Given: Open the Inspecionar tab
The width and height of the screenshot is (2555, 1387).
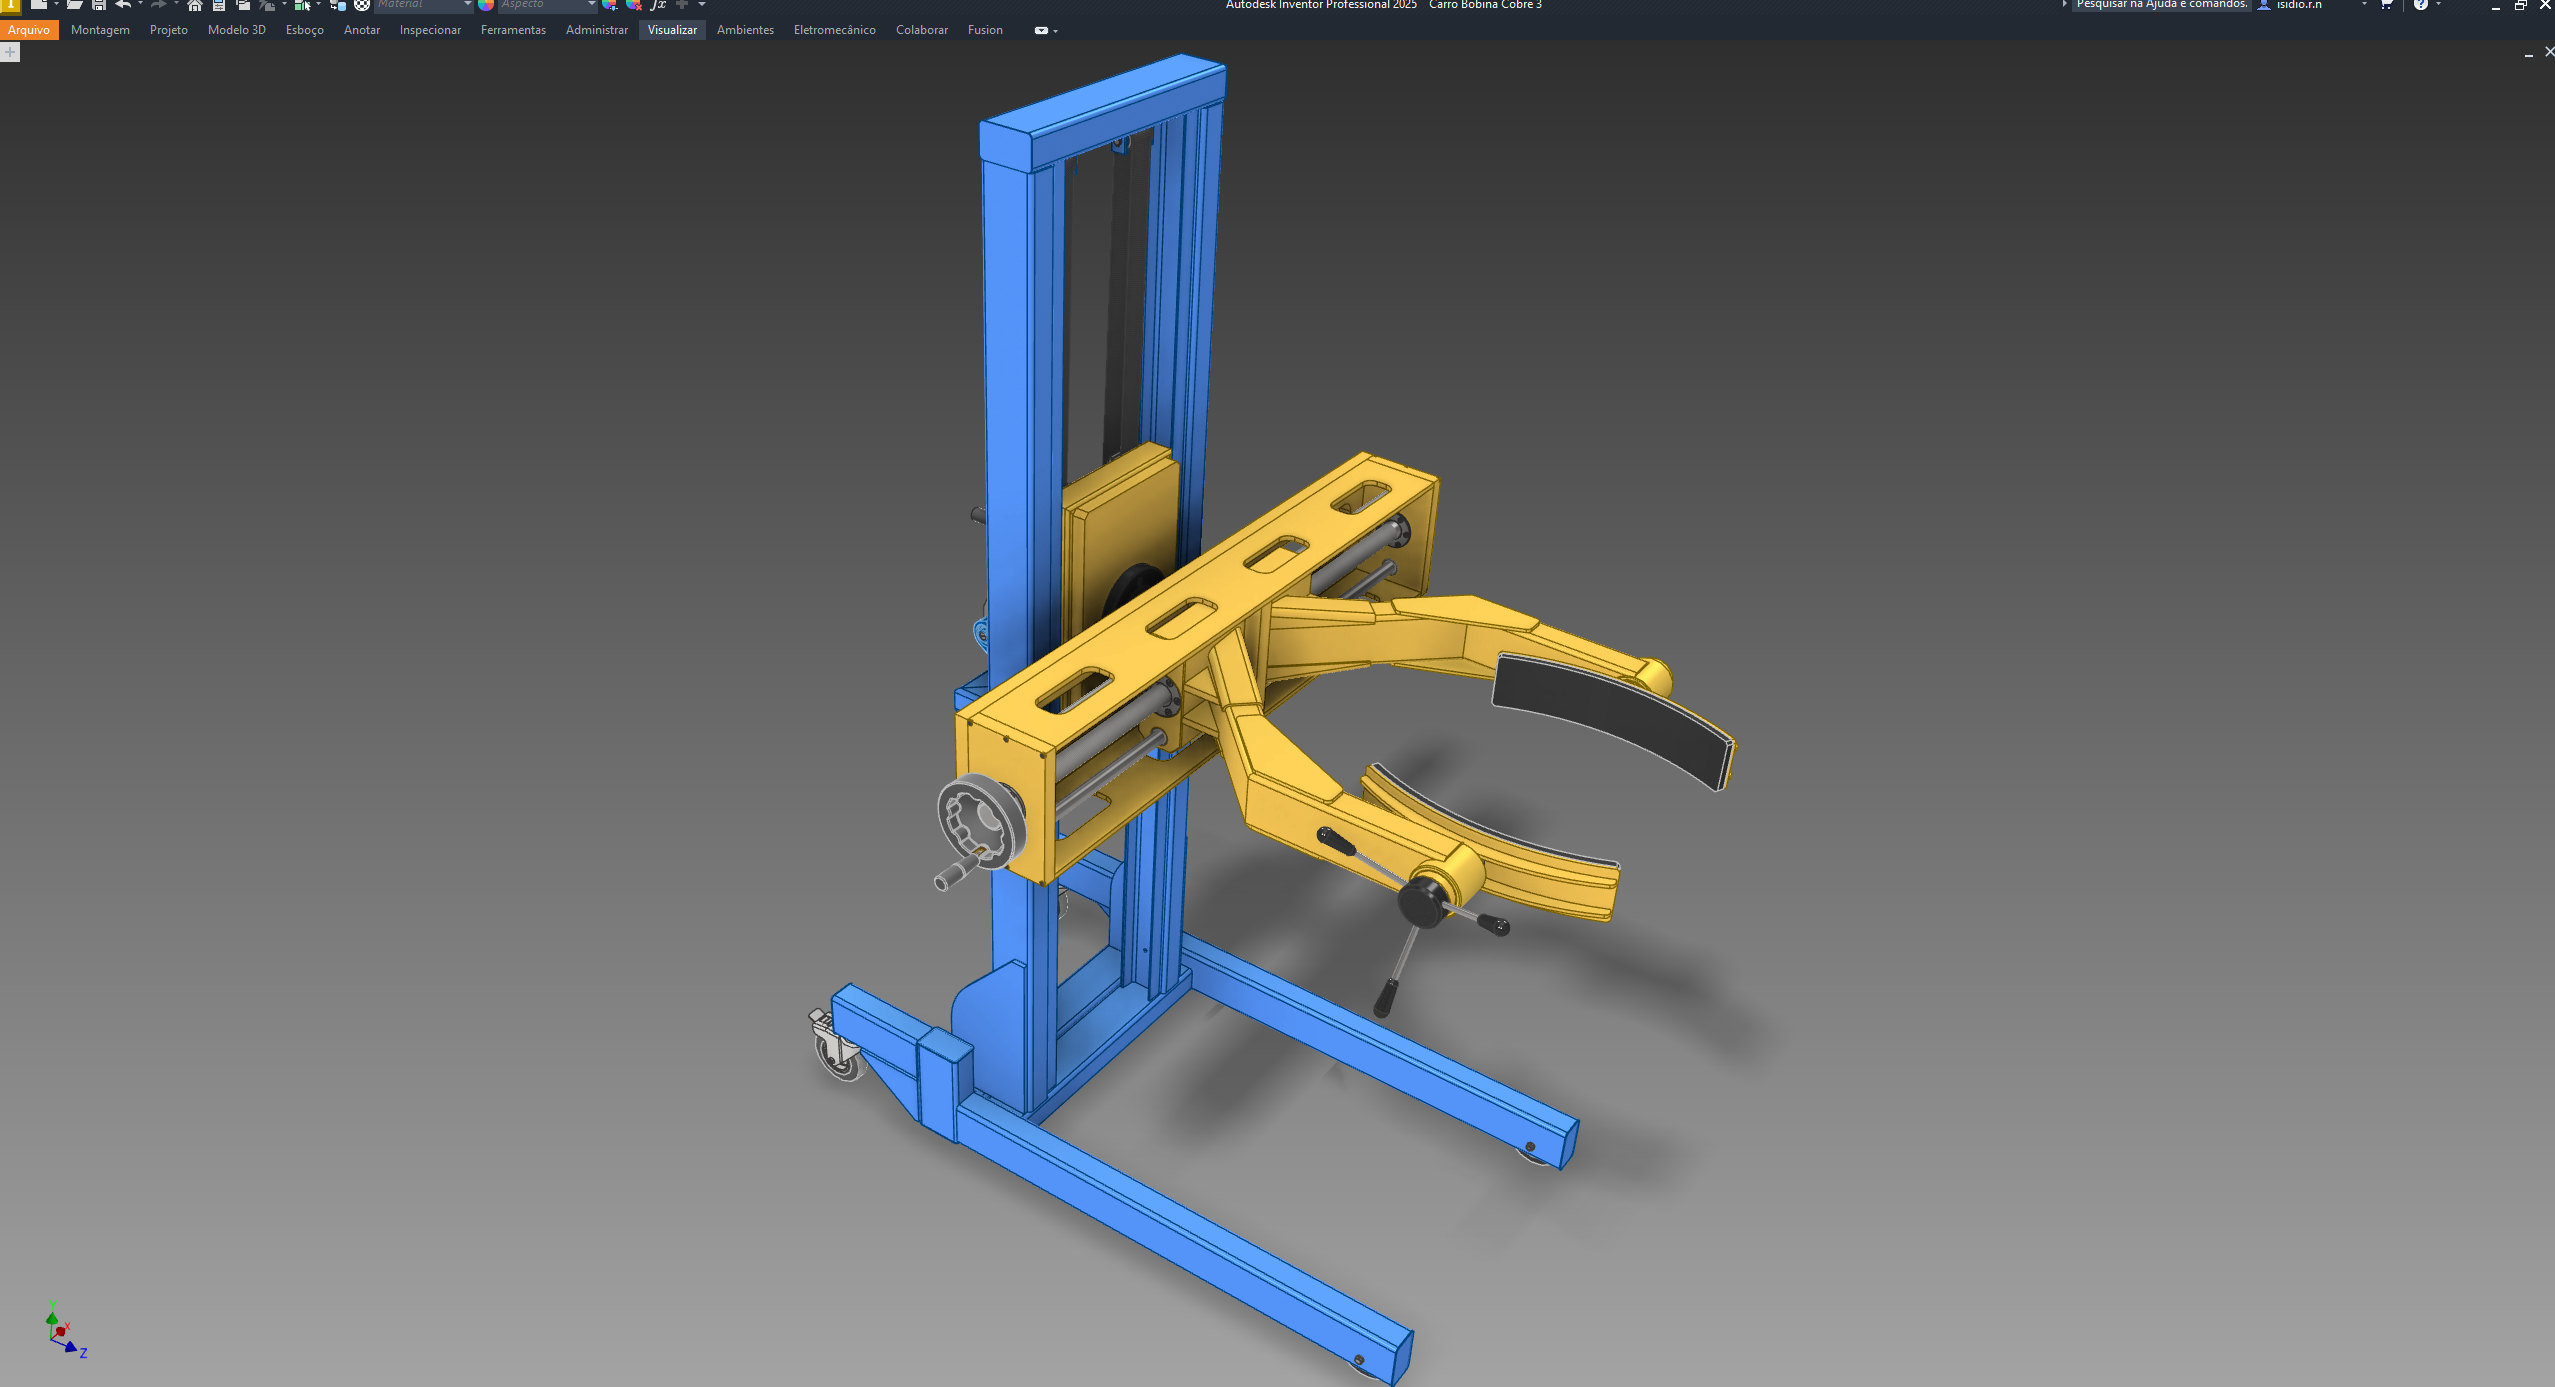Looking at the screenshot, I should [430, 30].
